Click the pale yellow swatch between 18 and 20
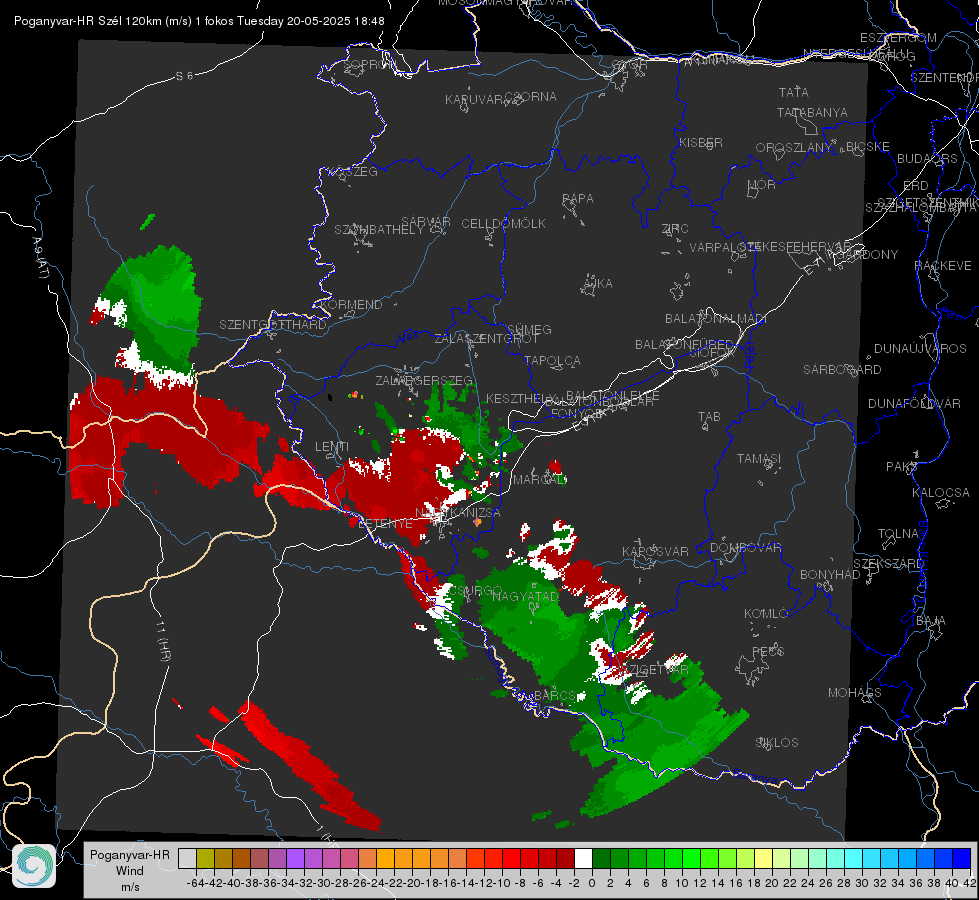The width and height of the screenshot is (979, 900). (763, 858)
